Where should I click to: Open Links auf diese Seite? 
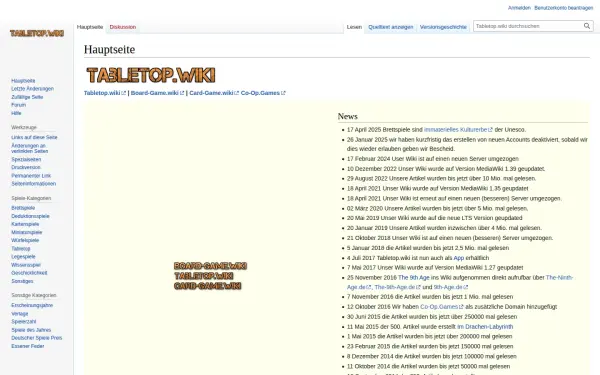tap(34, 137)
